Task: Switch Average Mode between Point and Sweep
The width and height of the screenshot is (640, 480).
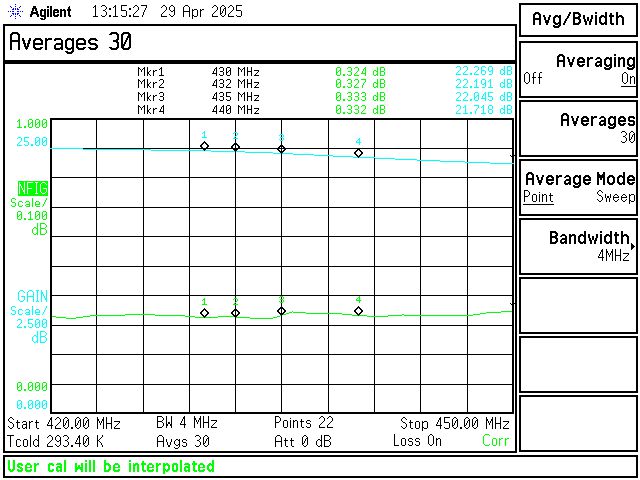Action: (x=578, y=188)
